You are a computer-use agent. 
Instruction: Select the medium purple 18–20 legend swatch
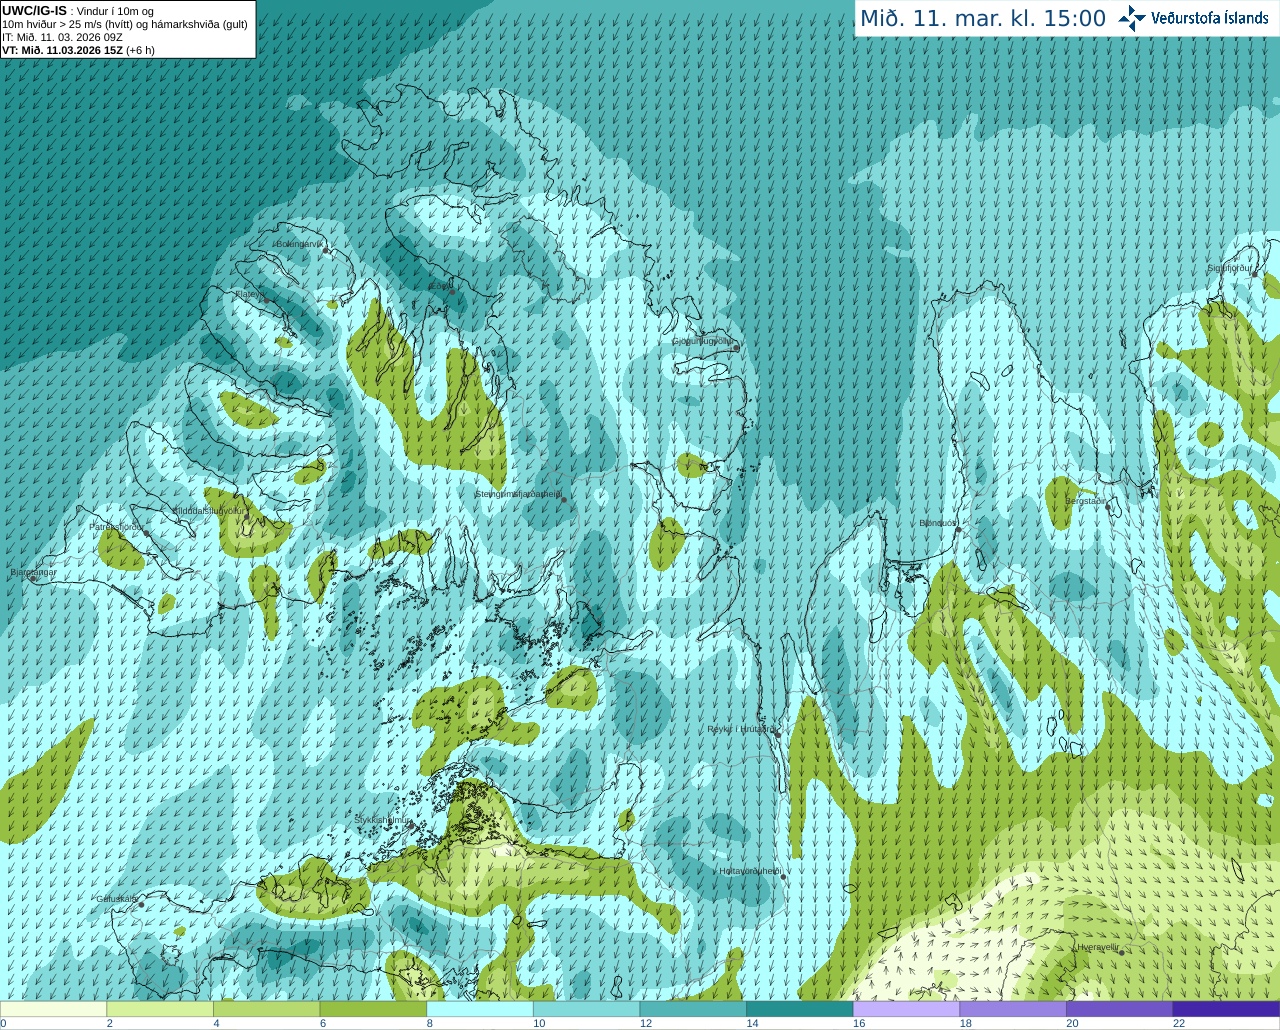click(1013, 1009)
